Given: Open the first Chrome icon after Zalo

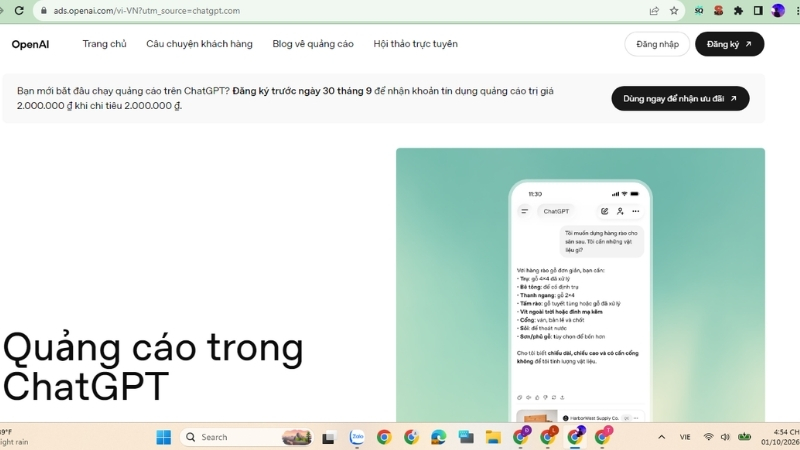Looking at the screenshot, I should coord(384,437).
